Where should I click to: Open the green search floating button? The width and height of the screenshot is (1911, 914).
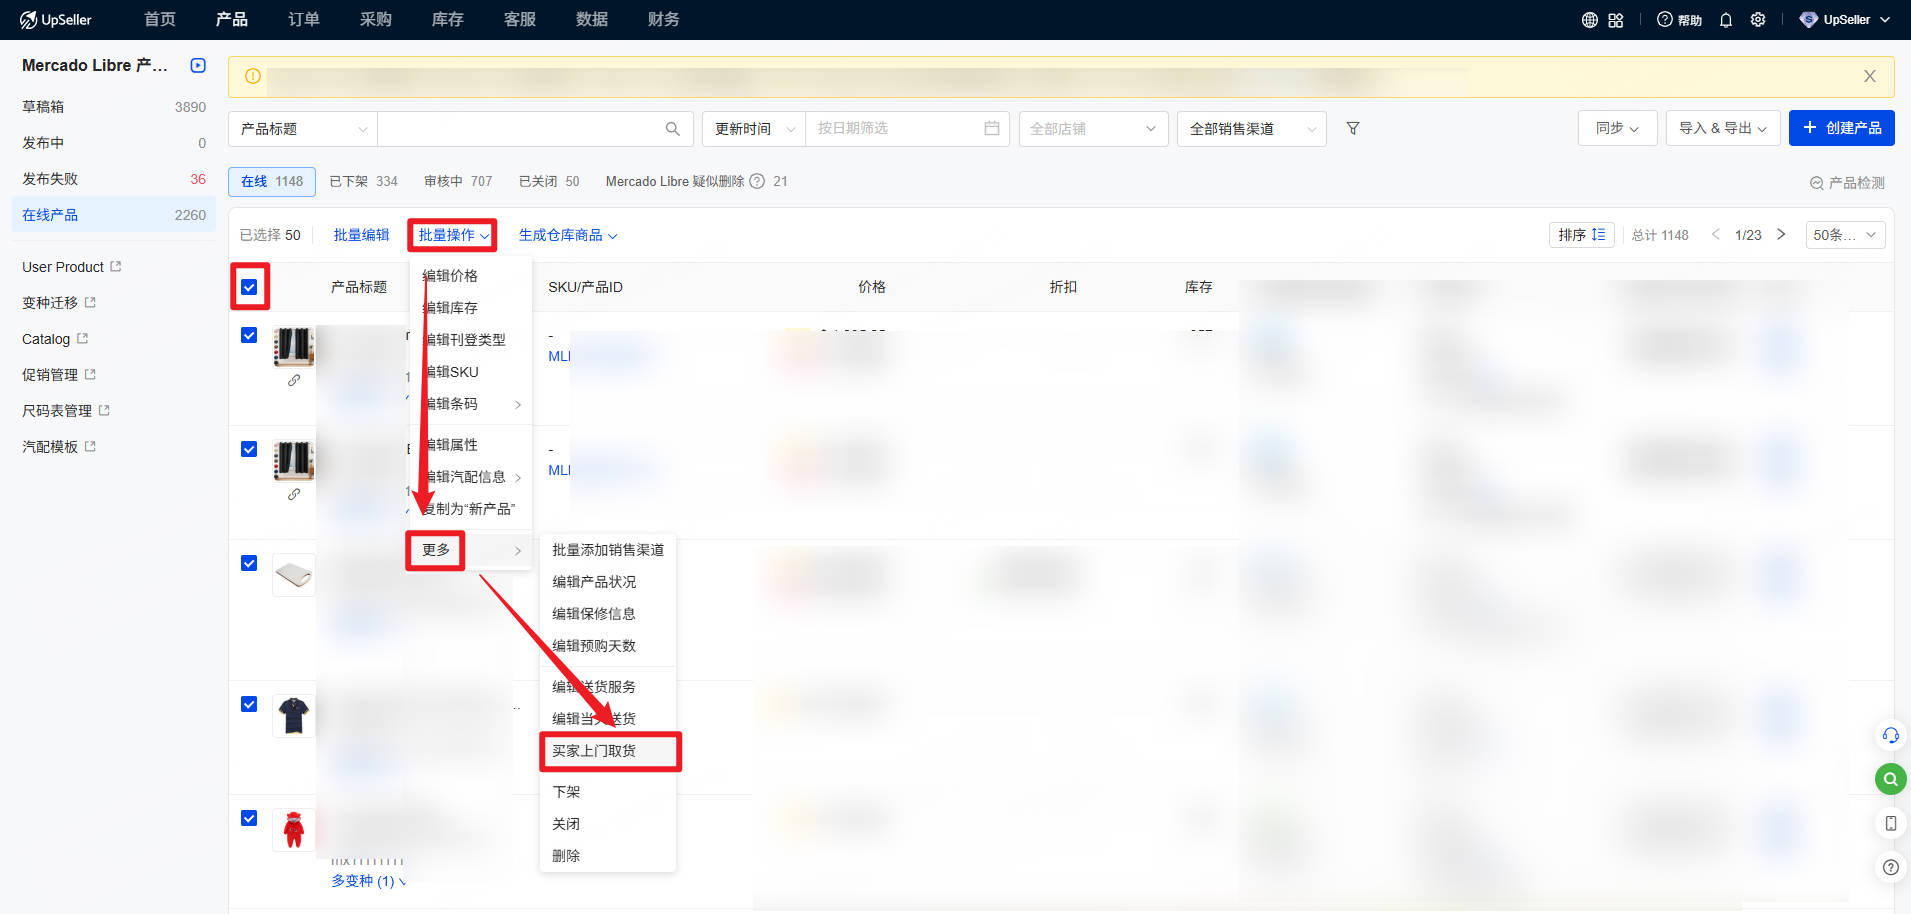click(x=1889, y=779)
